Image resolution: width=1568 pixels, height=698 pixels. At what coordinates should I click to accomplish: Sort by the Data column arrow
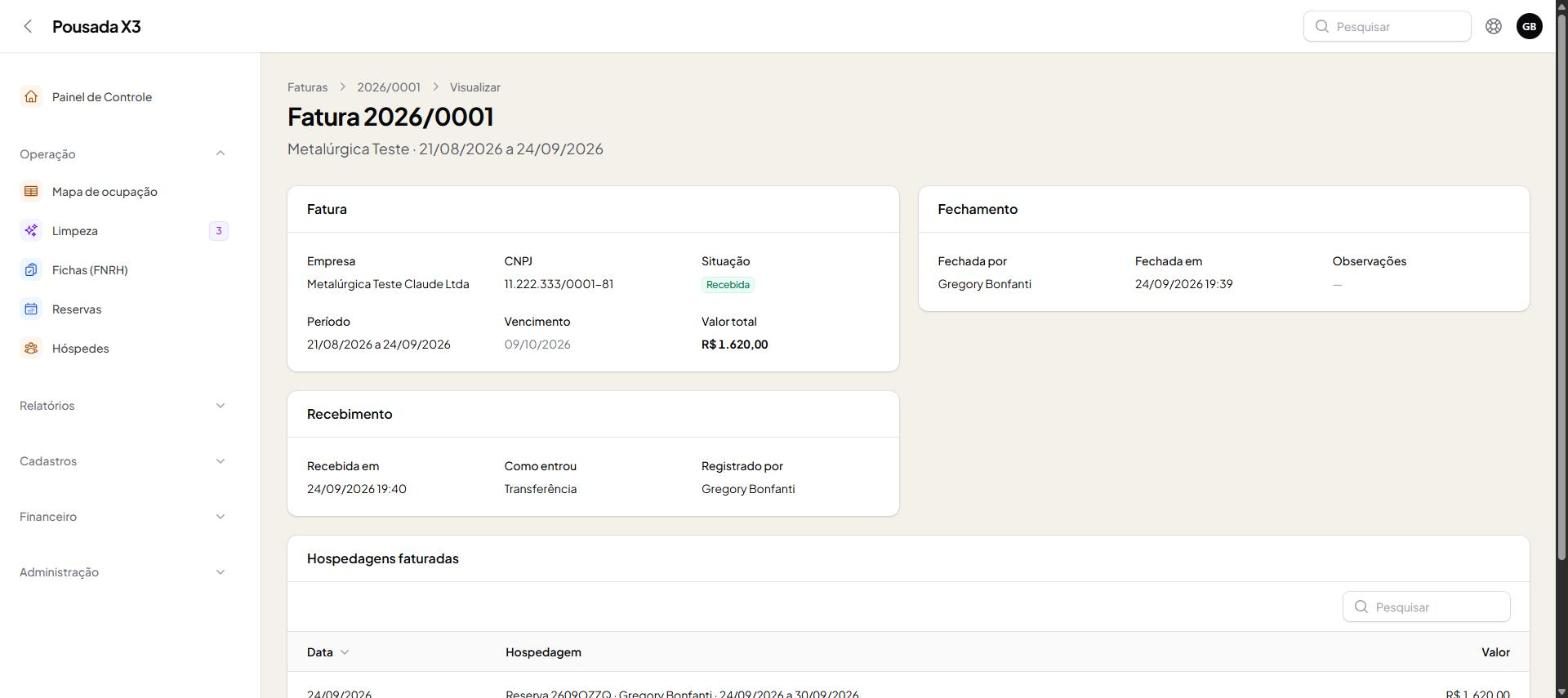pos(345,652)
